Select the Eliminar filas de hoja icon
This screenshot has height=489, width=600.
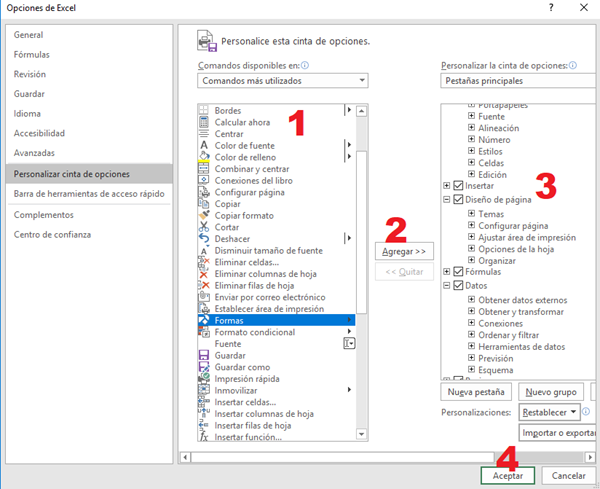click(x=204, y=285)
